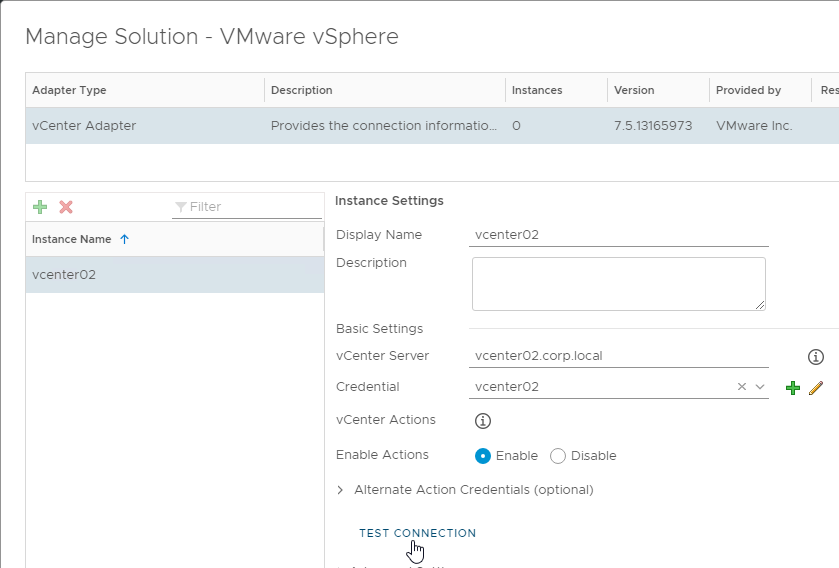This screenshot has height=568, width=839.
Task: Edit credential with pencil icon
Action: click(x=816, y=388)
